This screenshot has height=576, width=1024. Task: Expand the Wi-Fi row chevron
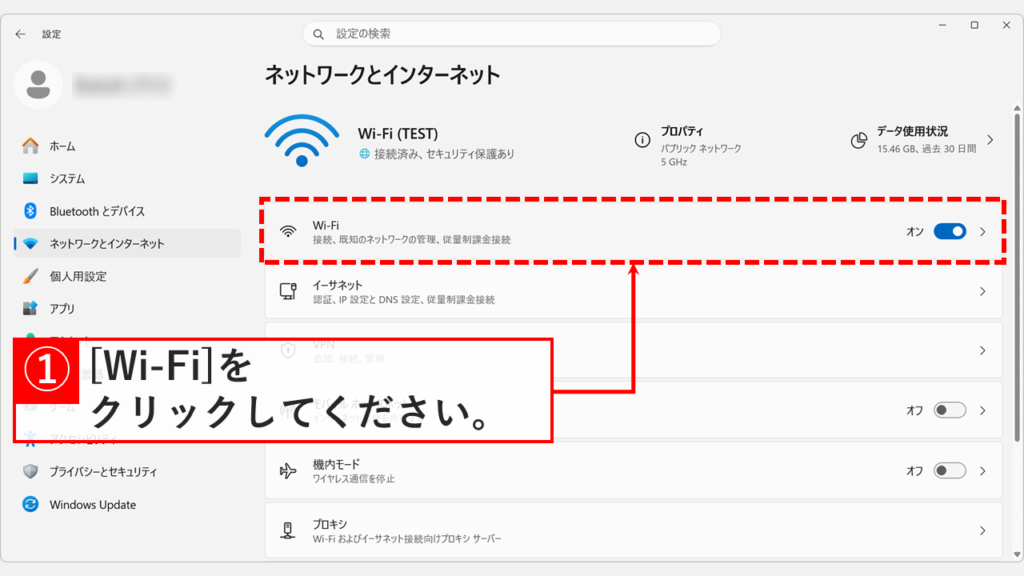point(983,232)
